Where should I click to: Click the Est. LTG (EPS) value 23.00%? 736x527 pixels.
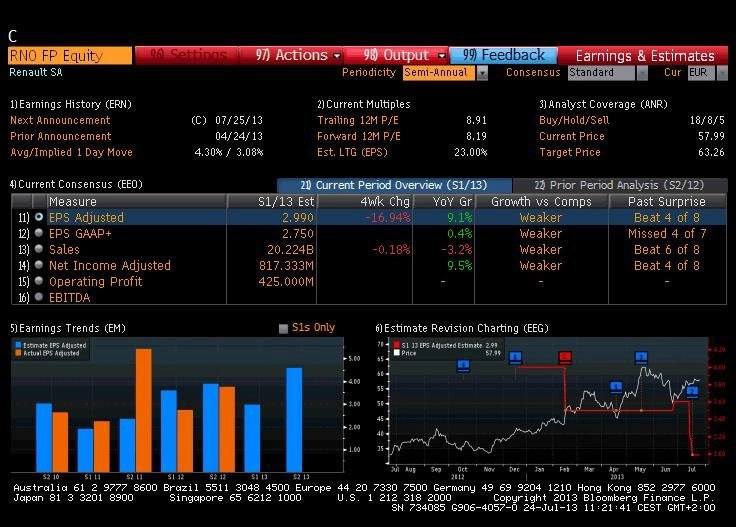(x=470, y=152)
